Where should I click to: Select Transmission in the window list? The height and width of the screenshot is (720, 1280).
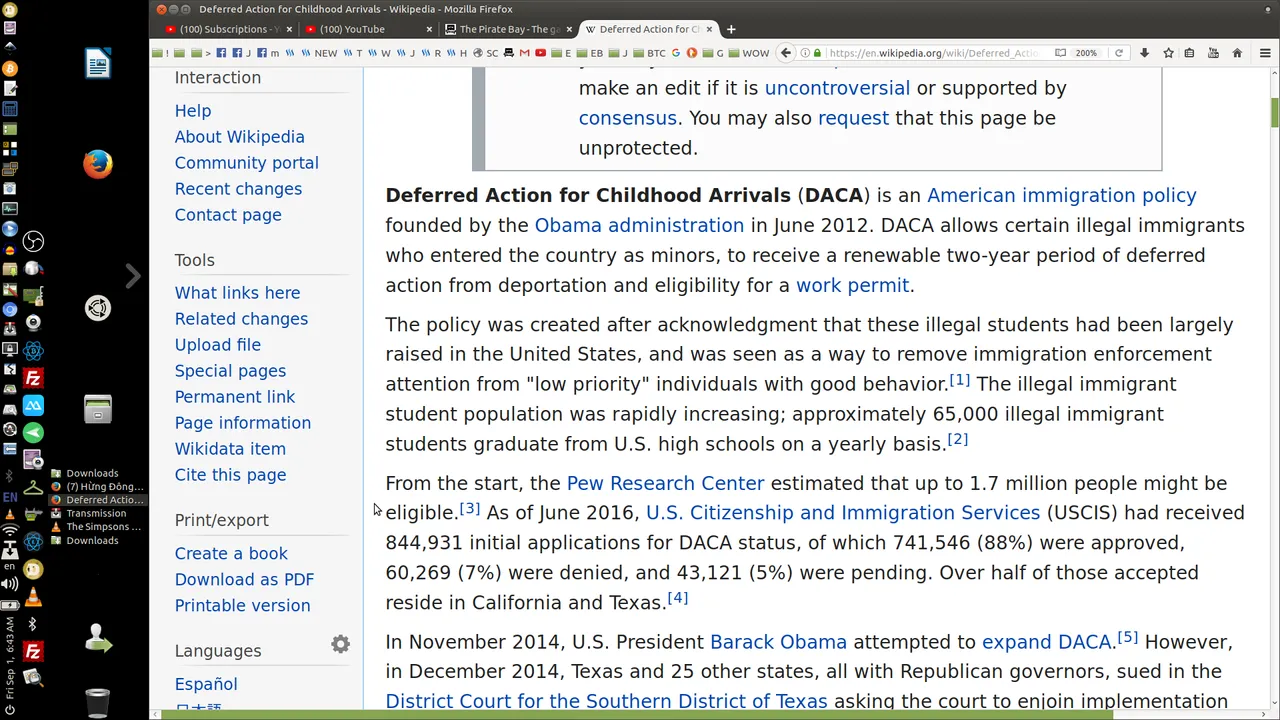tap(96, 513)
